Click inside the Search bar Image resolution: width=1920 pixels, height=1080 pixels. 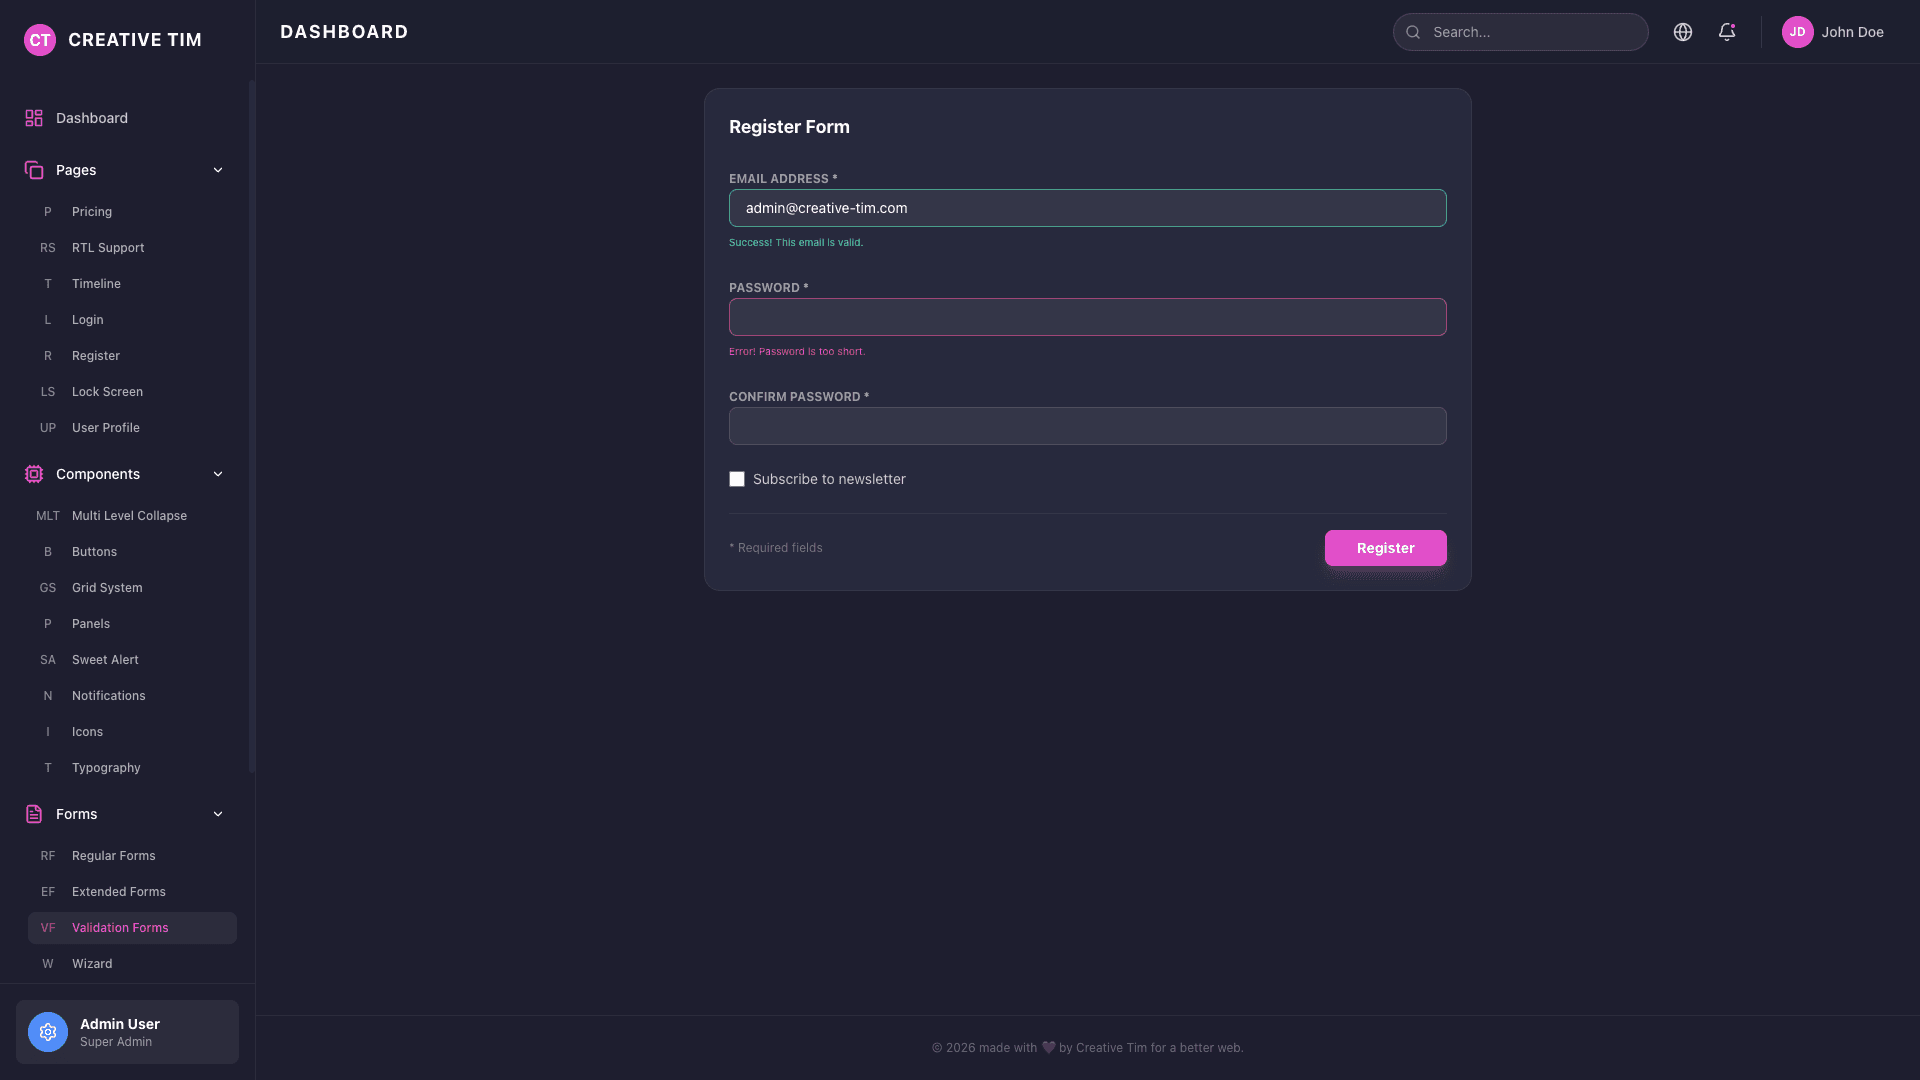pyautogui.click(x=1520, y=32)
